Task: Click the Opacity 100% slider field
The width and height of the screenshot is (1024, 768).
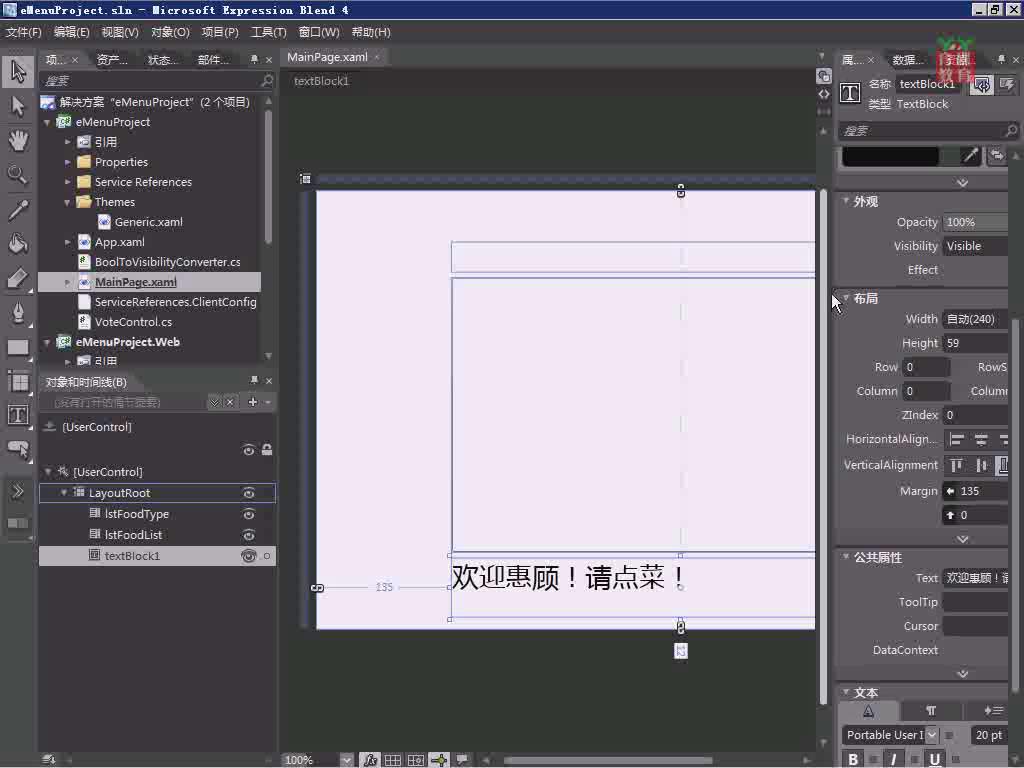Action: click(x=976, y=222)
